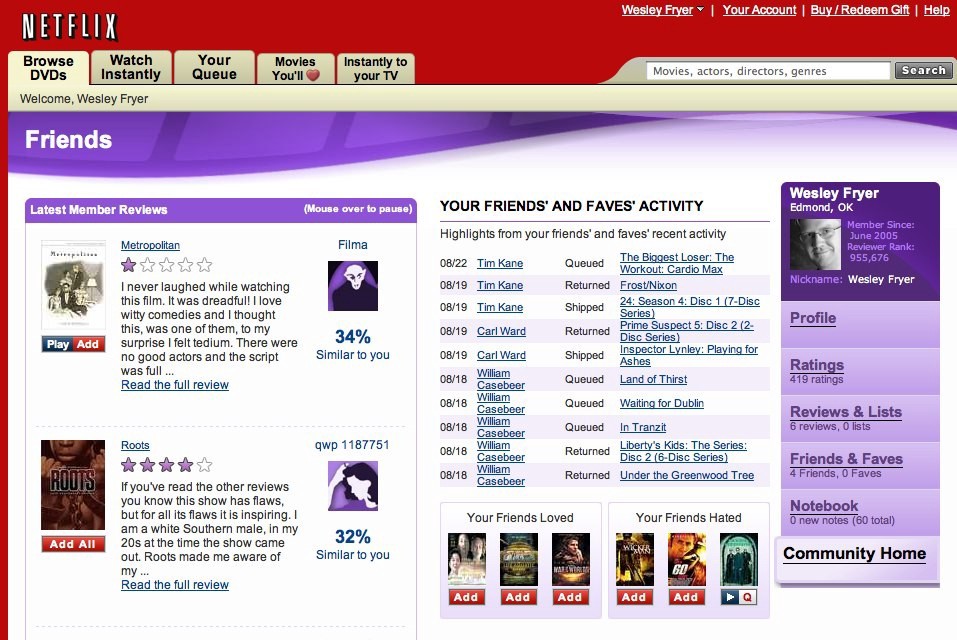Viewport: 957px width, 640px height.
Task: Click Play on the Metropolitan cover
Action: coord(58,344)
